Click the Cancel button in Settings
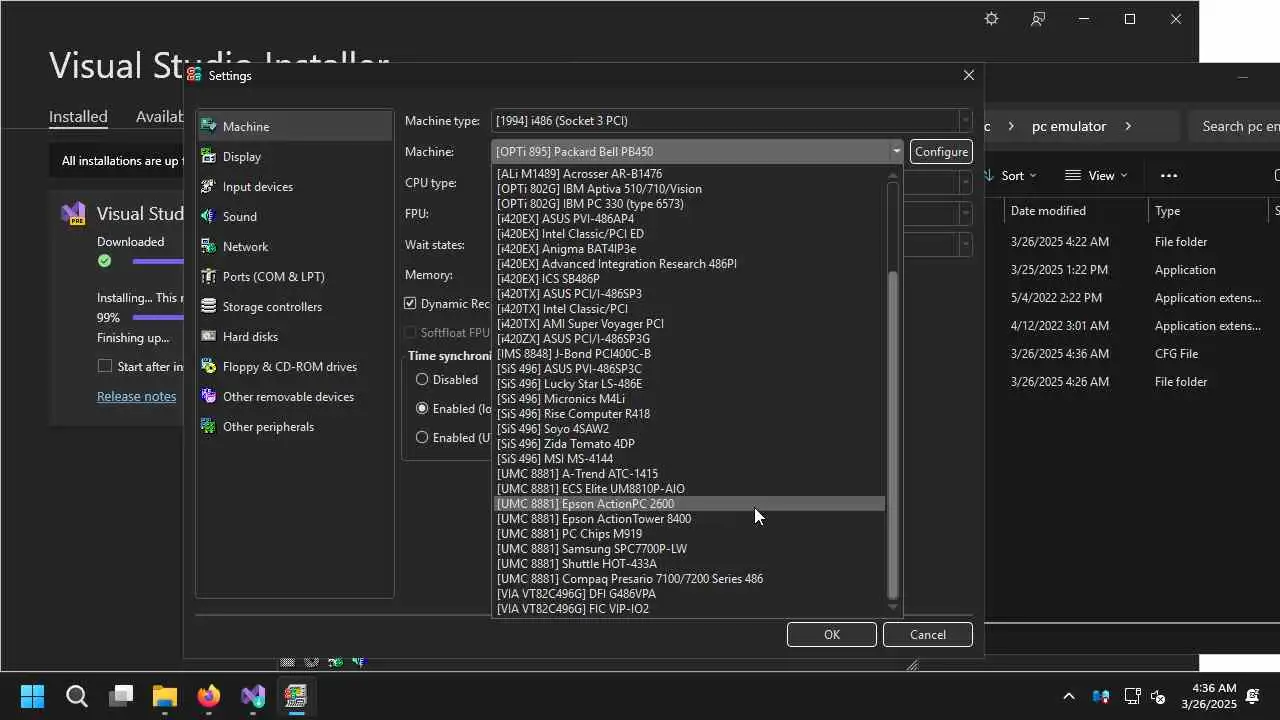This screenshot has width=1280, height=720. (x=928, y=634)
